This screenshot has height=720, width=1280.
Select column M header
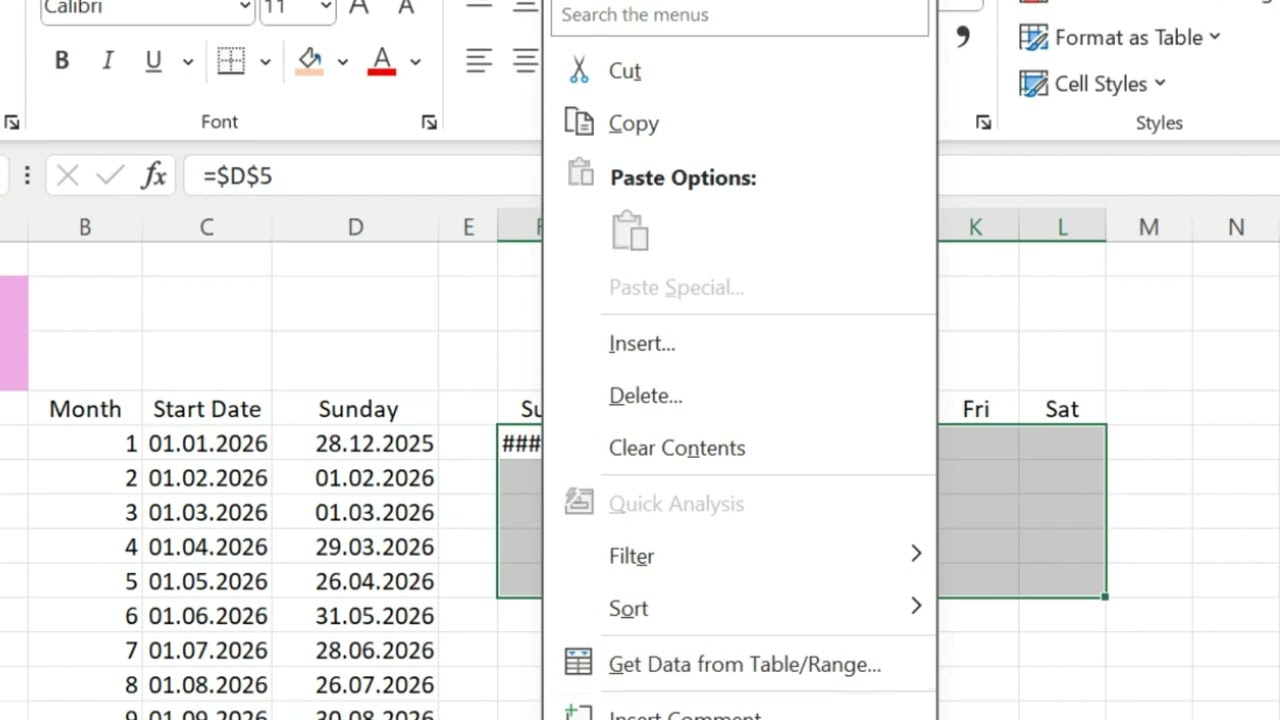click(1148, 227)
